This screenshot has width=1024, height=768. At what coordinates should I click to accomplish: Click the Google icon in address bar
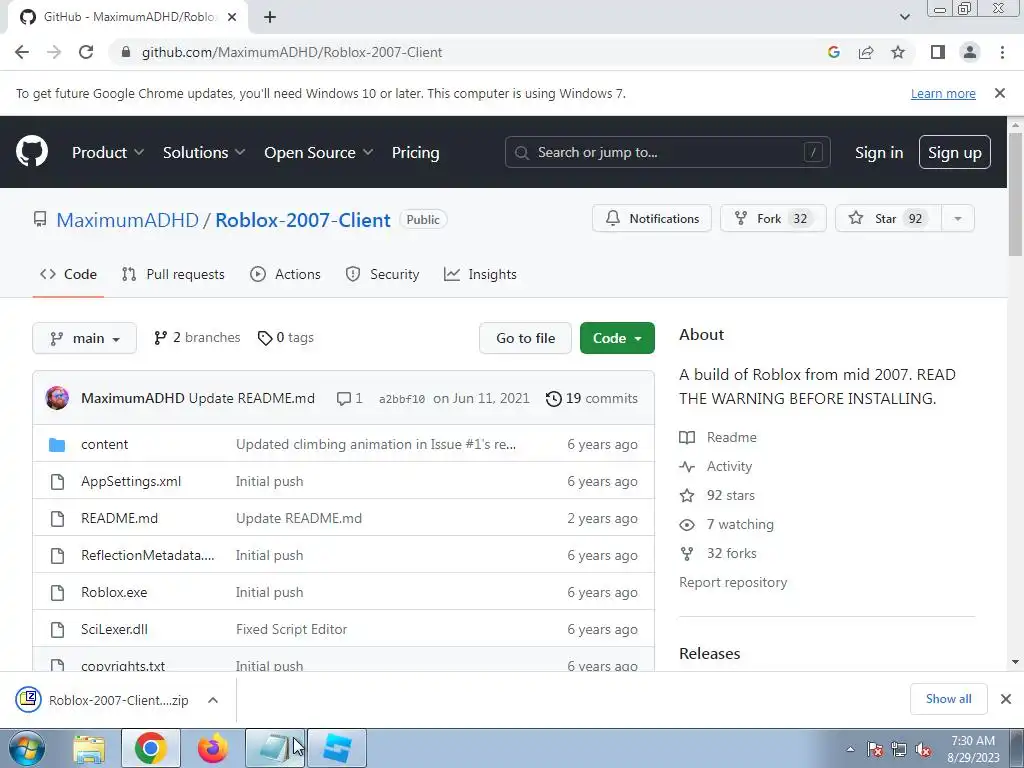833,52
